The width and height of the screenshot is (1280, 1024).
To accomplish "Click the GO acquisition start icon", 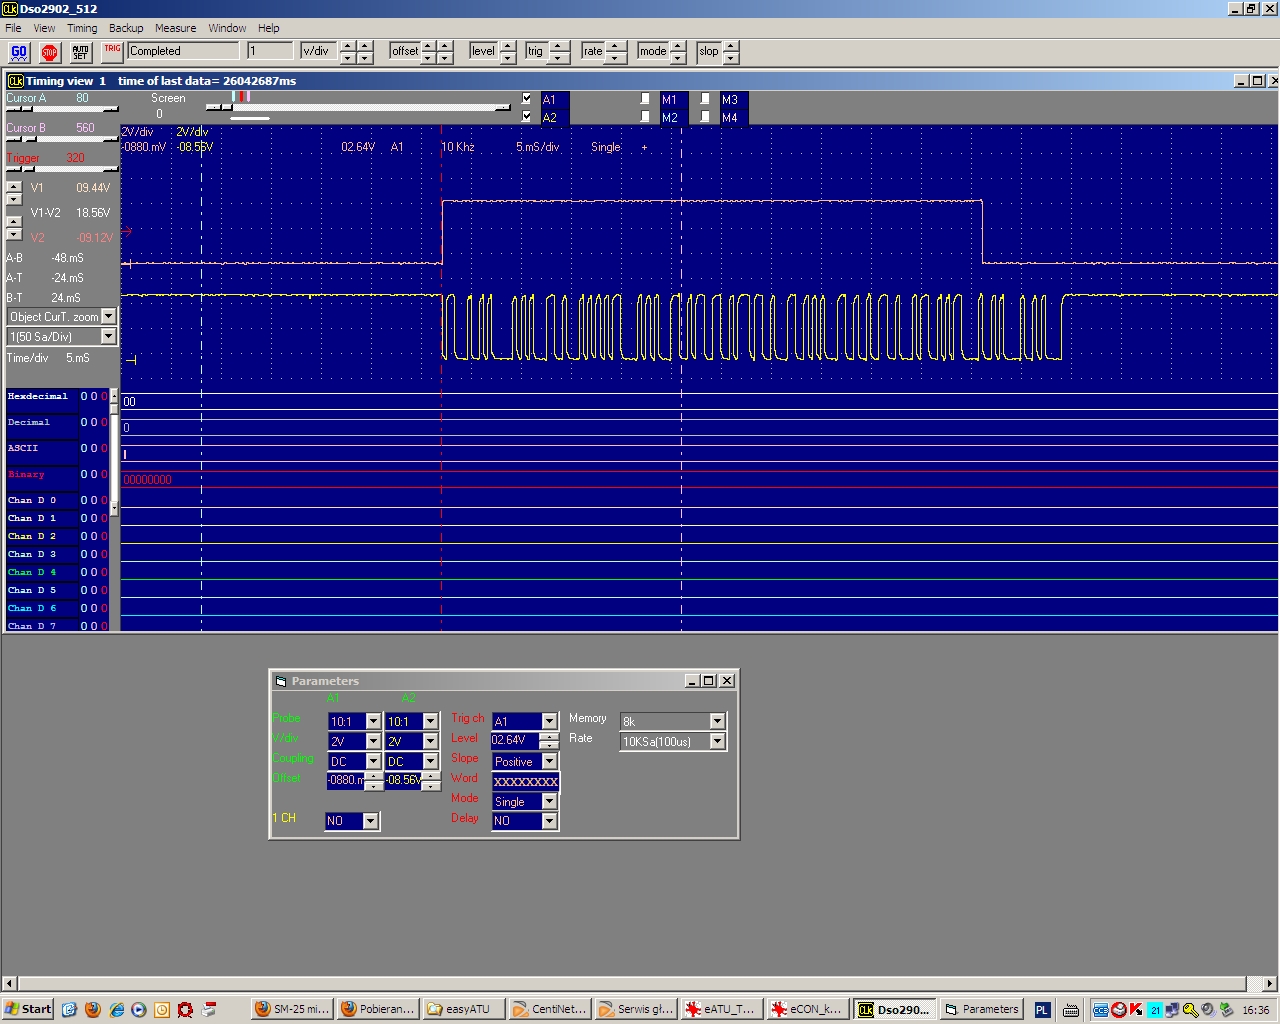I will click(19, 52).
